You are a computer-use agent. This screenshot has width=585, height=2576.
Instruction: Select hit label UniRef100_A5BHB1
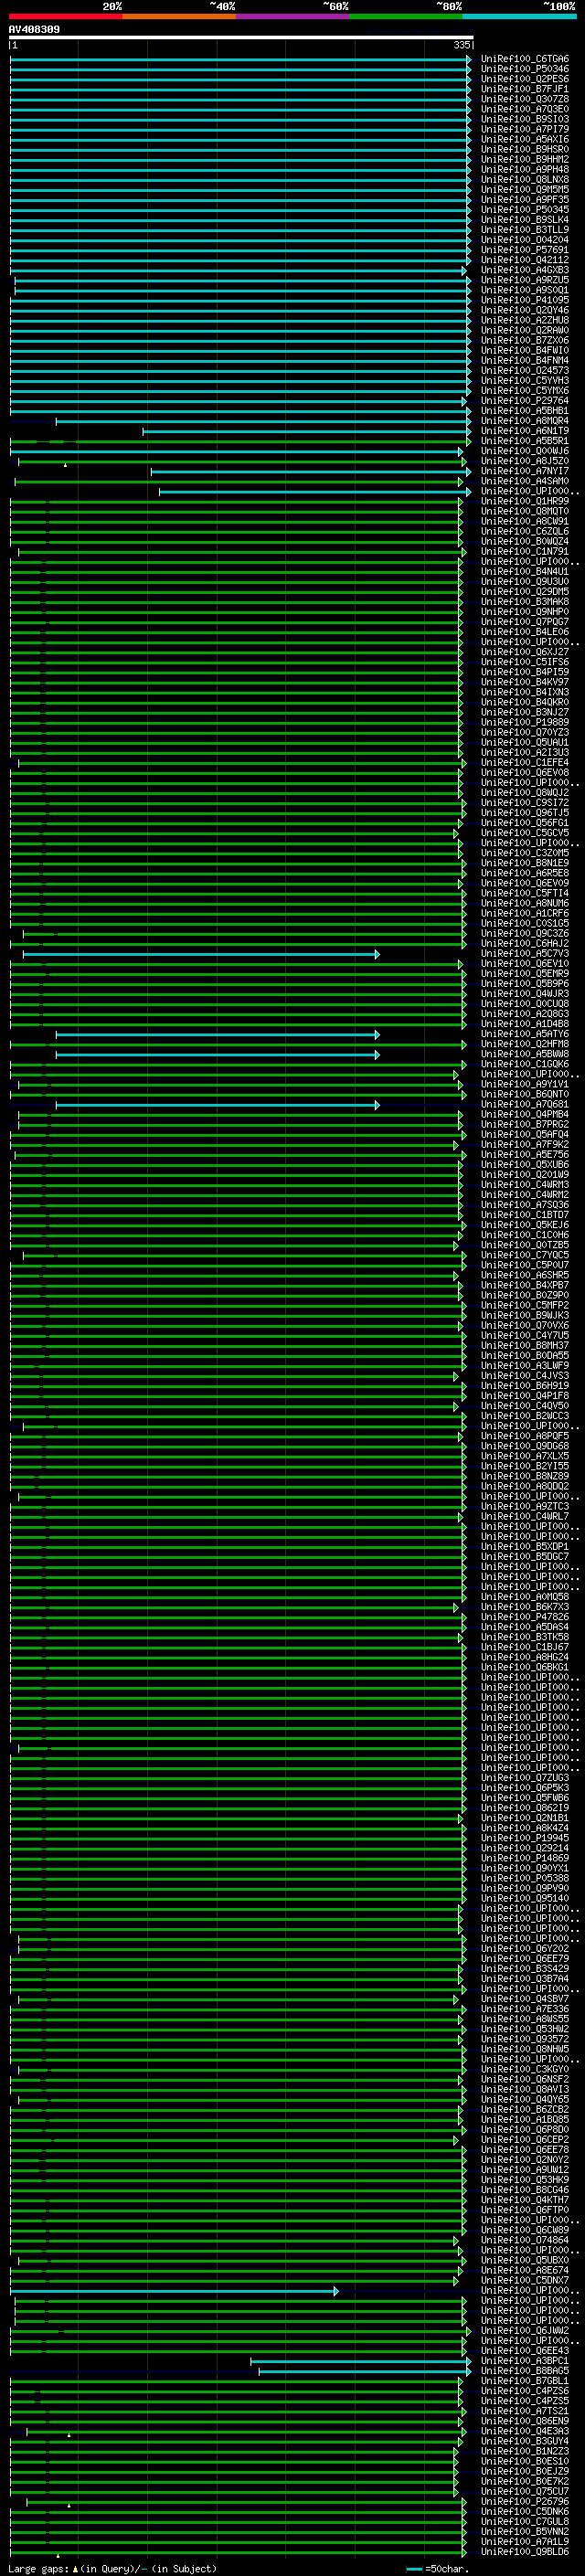tap(525, 411)
